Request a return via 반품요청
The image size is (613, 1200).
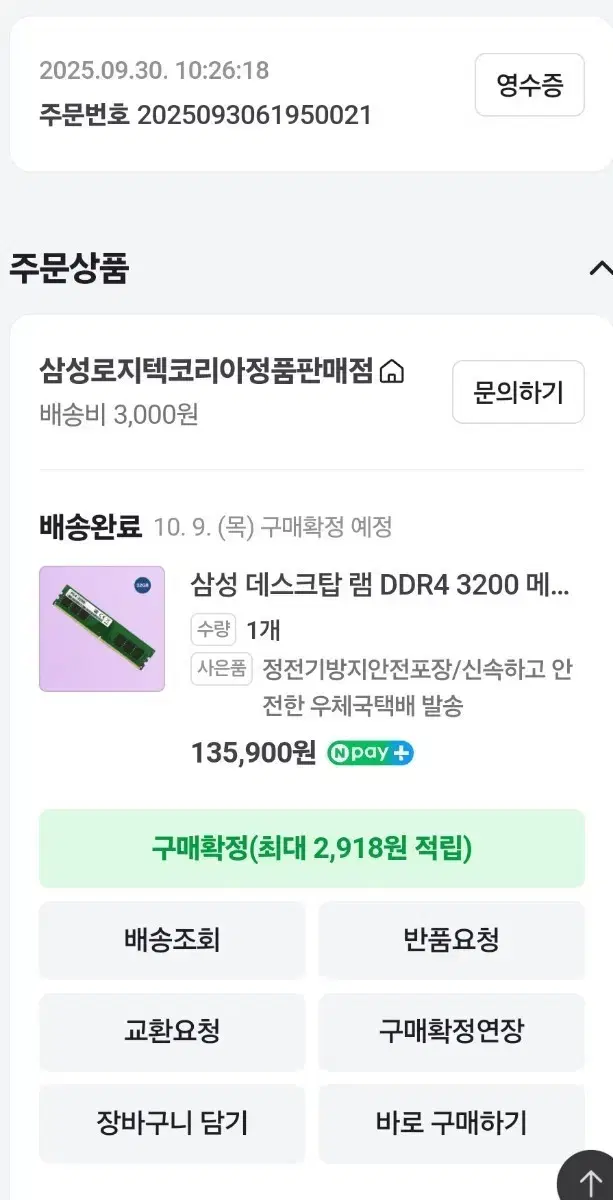click(x=451, y=940)
